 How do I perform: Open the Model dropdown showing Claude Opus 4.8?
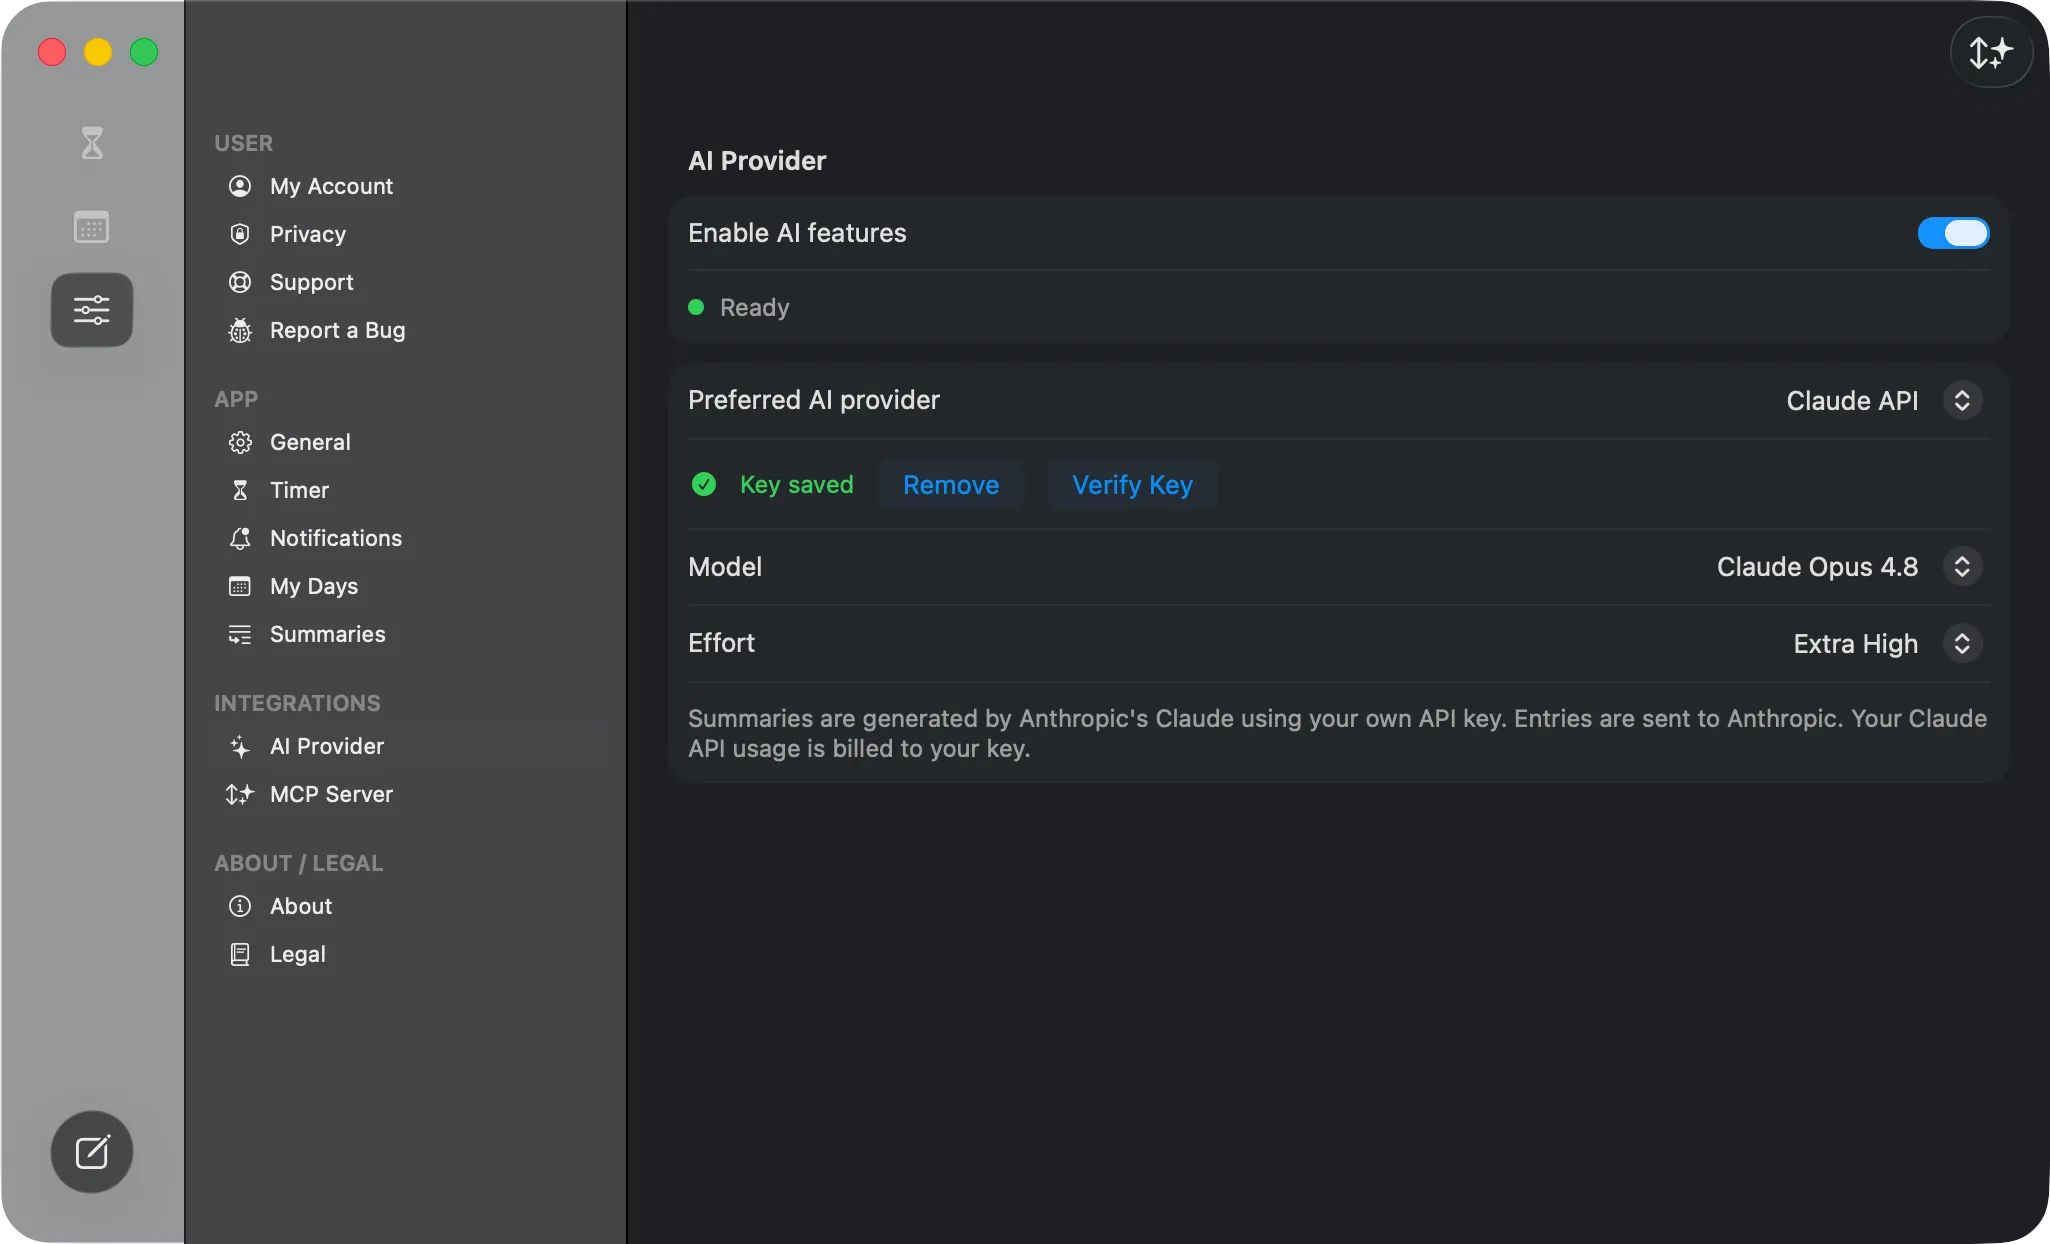[x=1962, y=567]
